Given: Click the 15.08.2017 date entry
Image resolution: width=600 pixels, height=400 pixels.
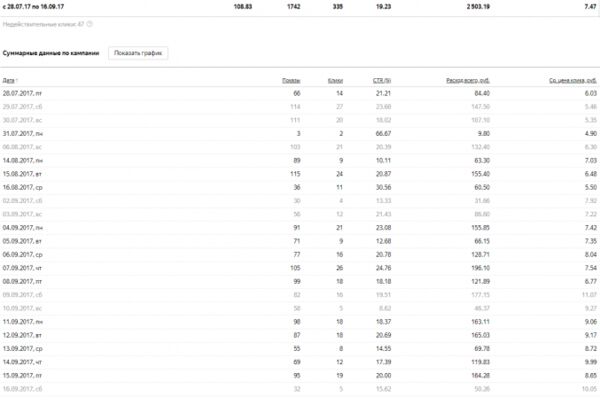Looking at the screenshot, I should tap(22, 174).
